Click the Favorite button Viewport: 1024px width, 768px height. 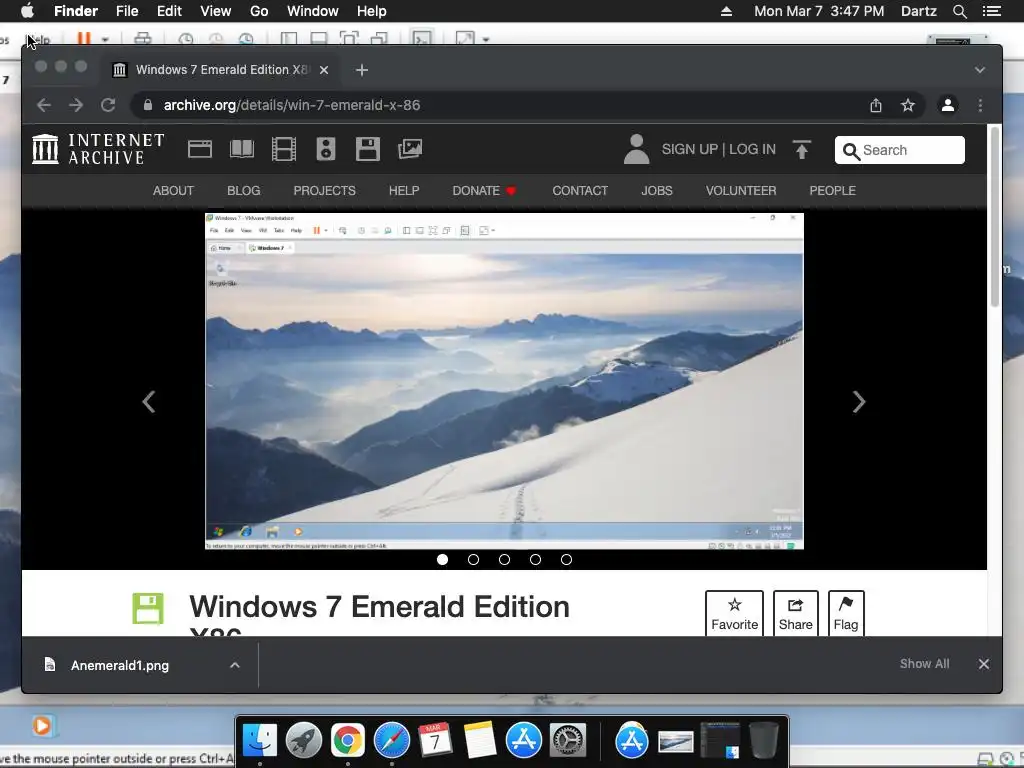pyautogui.click(x=734, y=613)
